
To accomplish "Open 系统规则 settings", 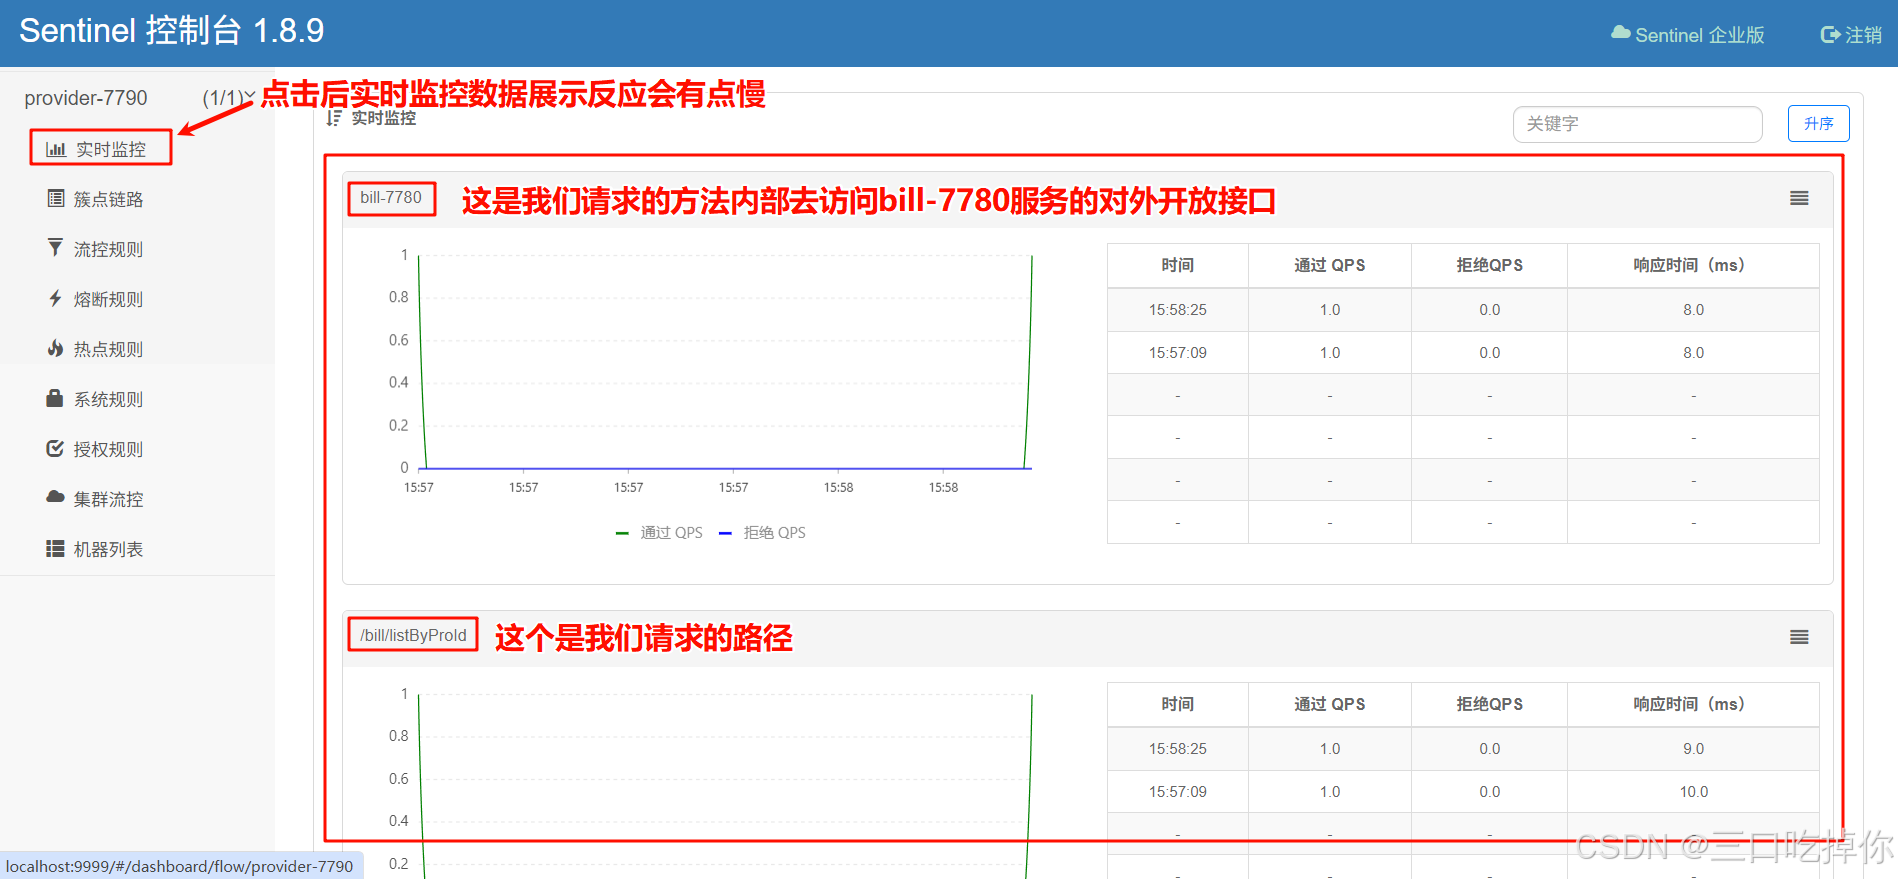I will [108, 399].
